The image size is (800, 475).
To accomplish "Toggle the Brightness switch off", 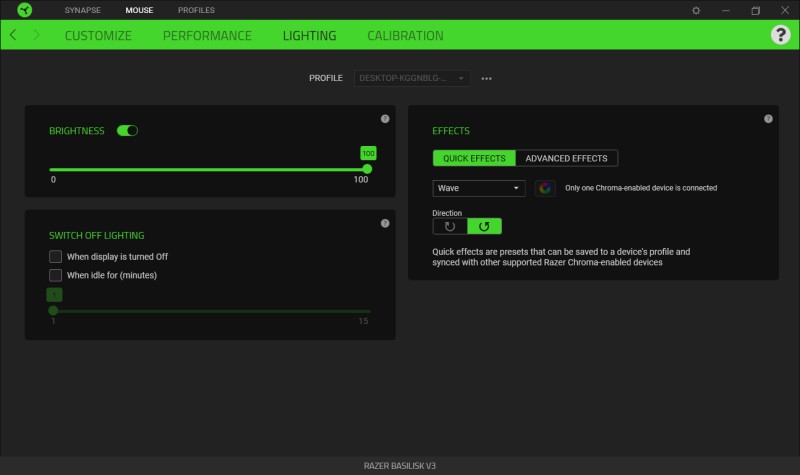I will 127,131.
